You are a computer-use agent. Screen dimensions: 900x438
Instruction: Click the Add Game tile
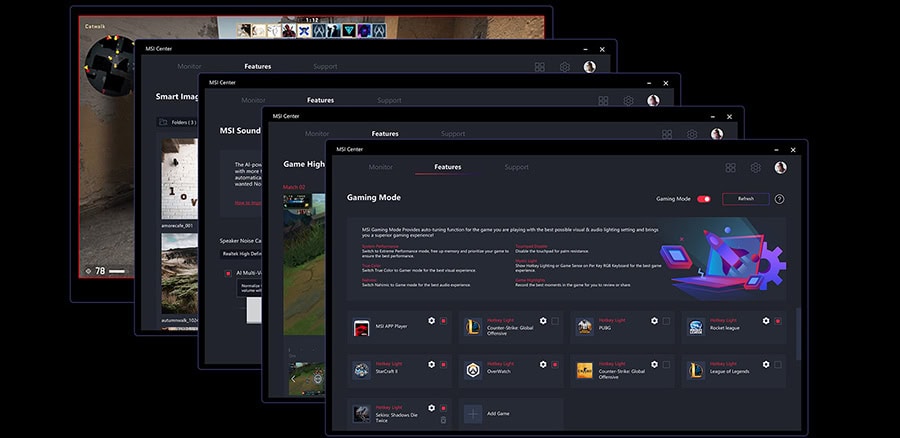[x=512, y=414]
